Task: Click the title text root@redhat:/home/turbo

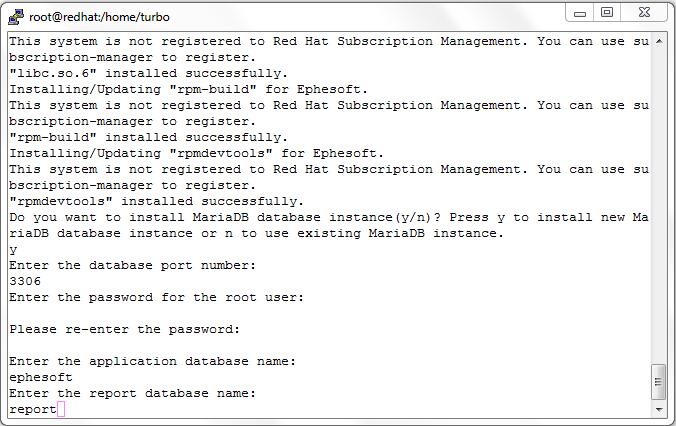Action: coord(100,17)
